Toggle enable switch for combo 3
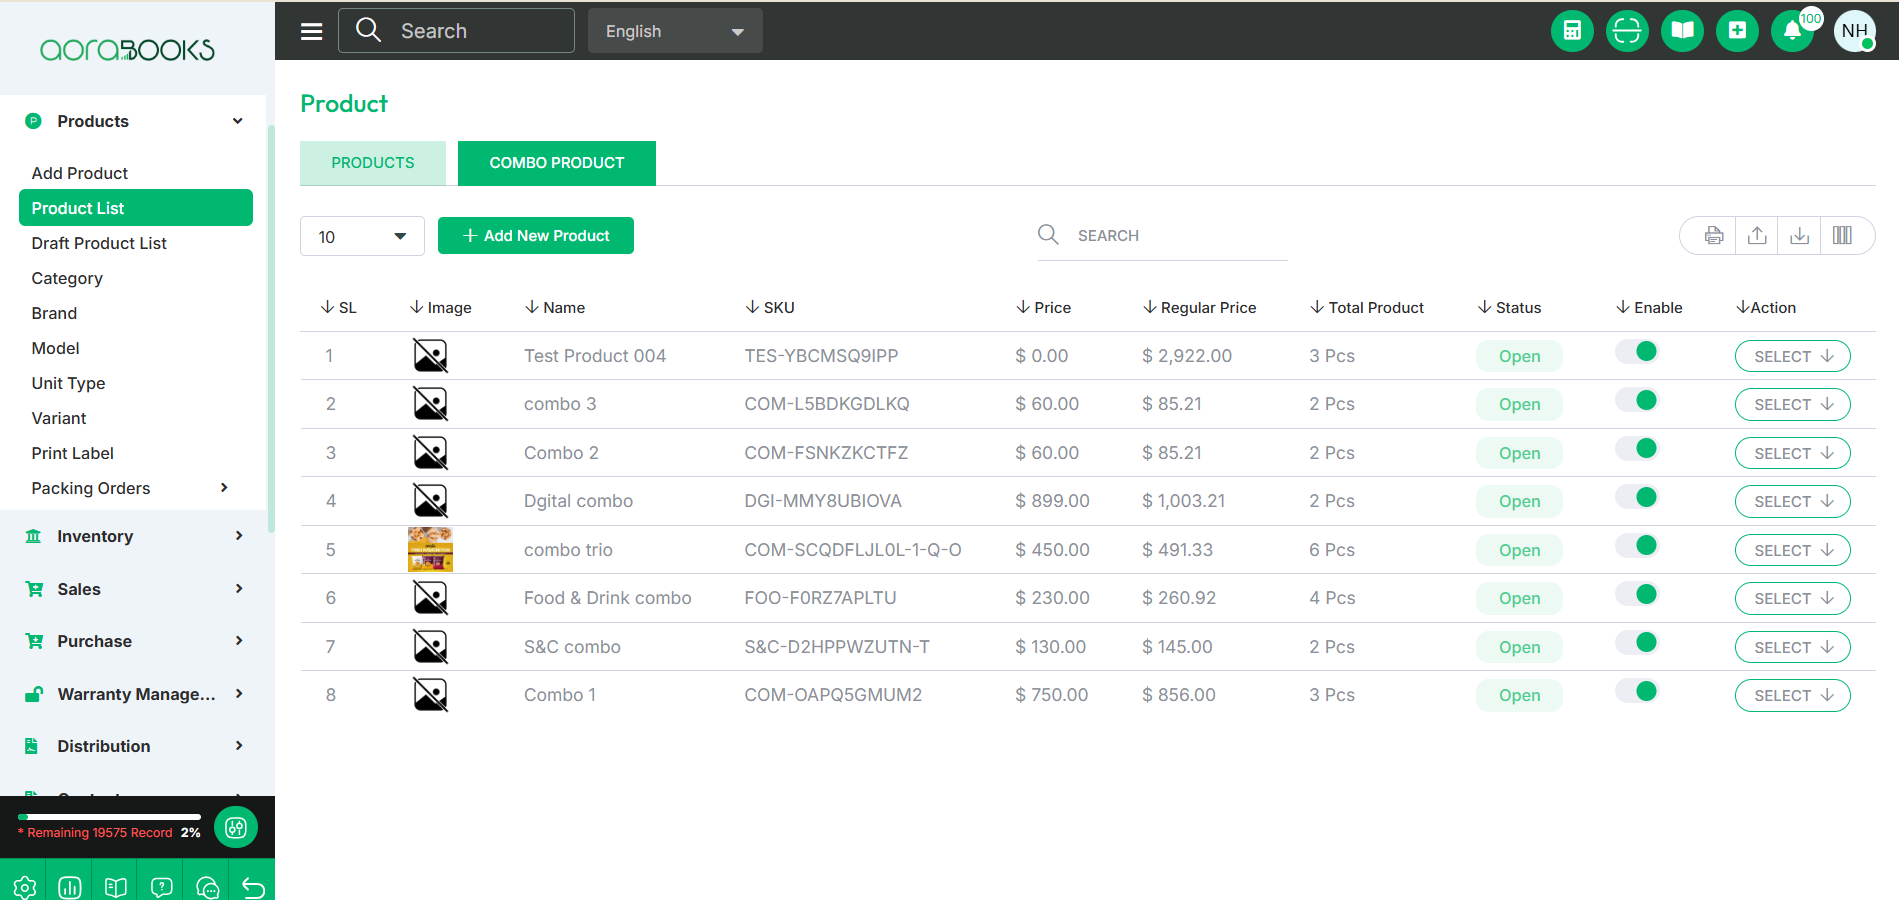This screenshot has width=1899, height=900. [1638, 400]
